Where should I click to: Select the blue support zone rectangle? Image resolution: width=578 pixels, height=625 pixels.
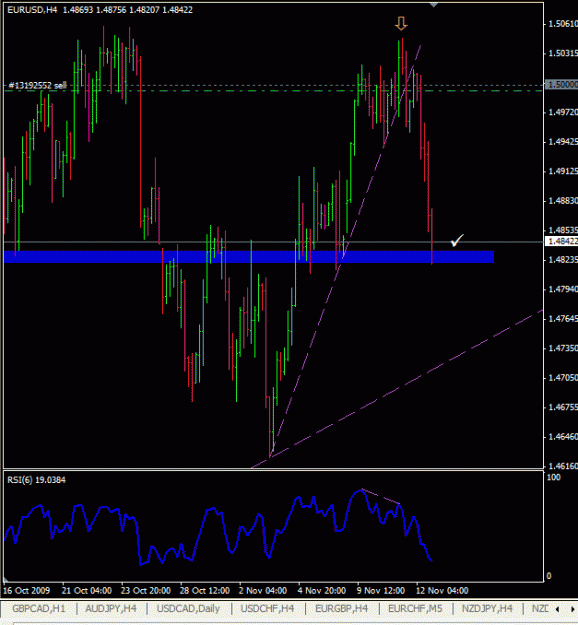[249, 257]
